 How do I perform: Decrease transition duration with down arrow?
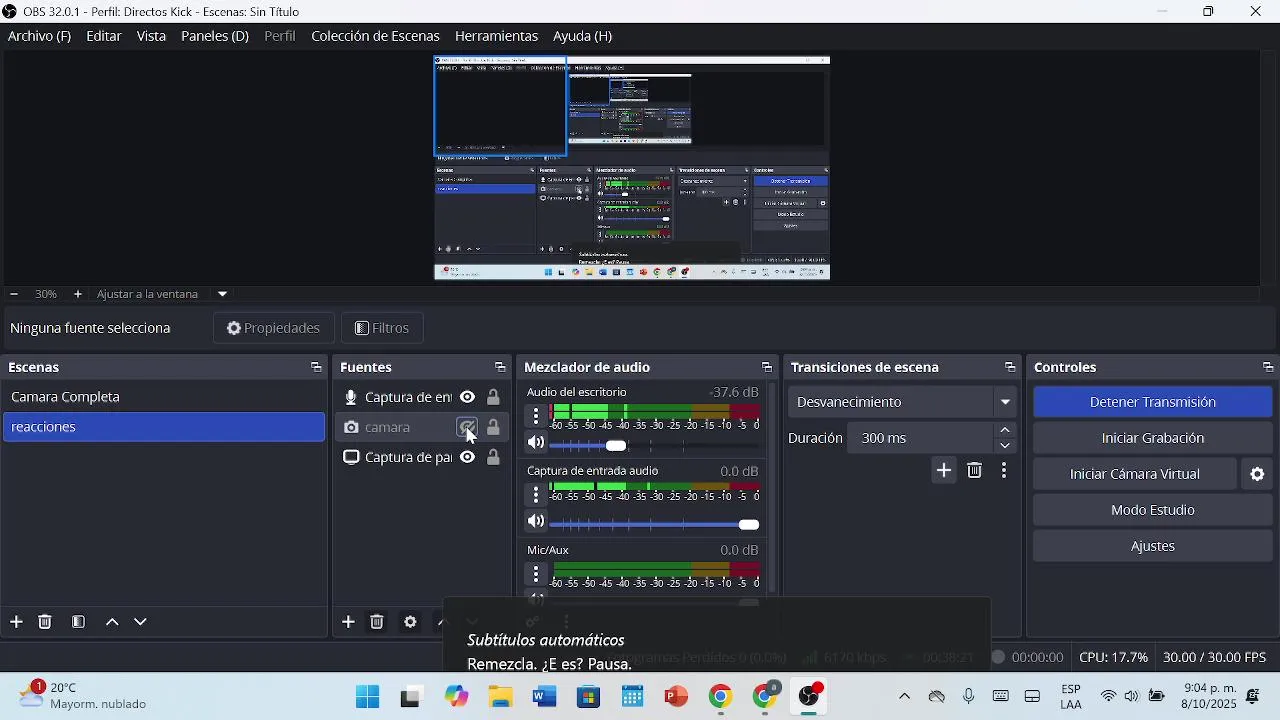(x=1005, y=446)
